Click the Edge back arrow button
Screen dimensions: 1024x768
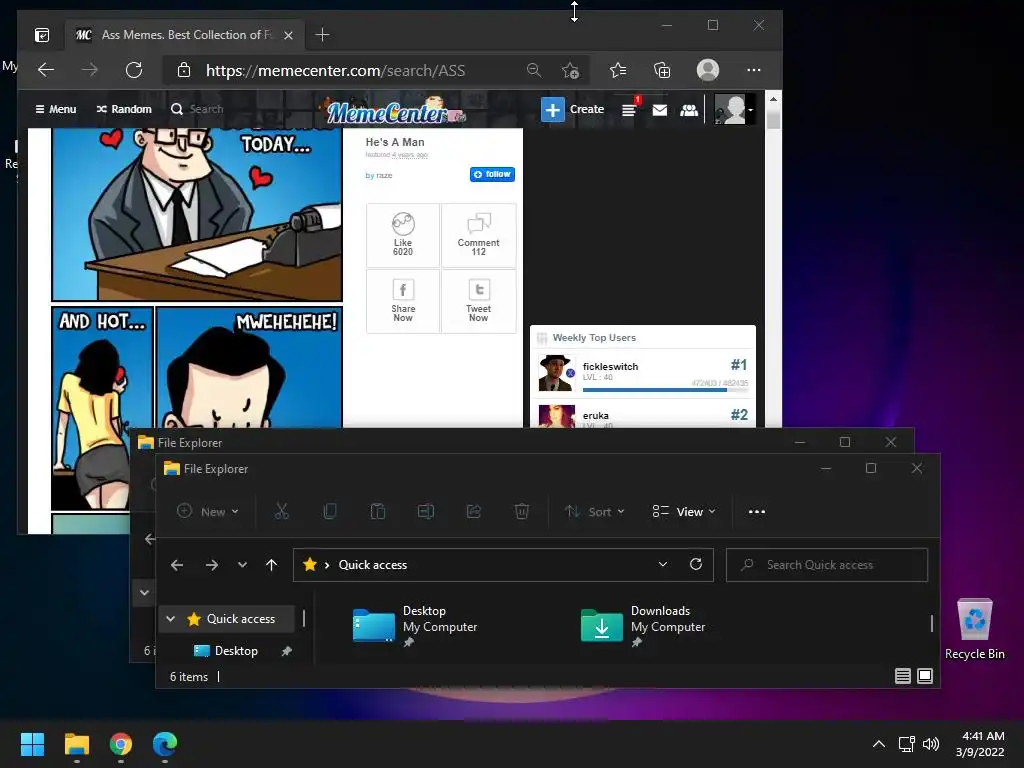[46, 70]
